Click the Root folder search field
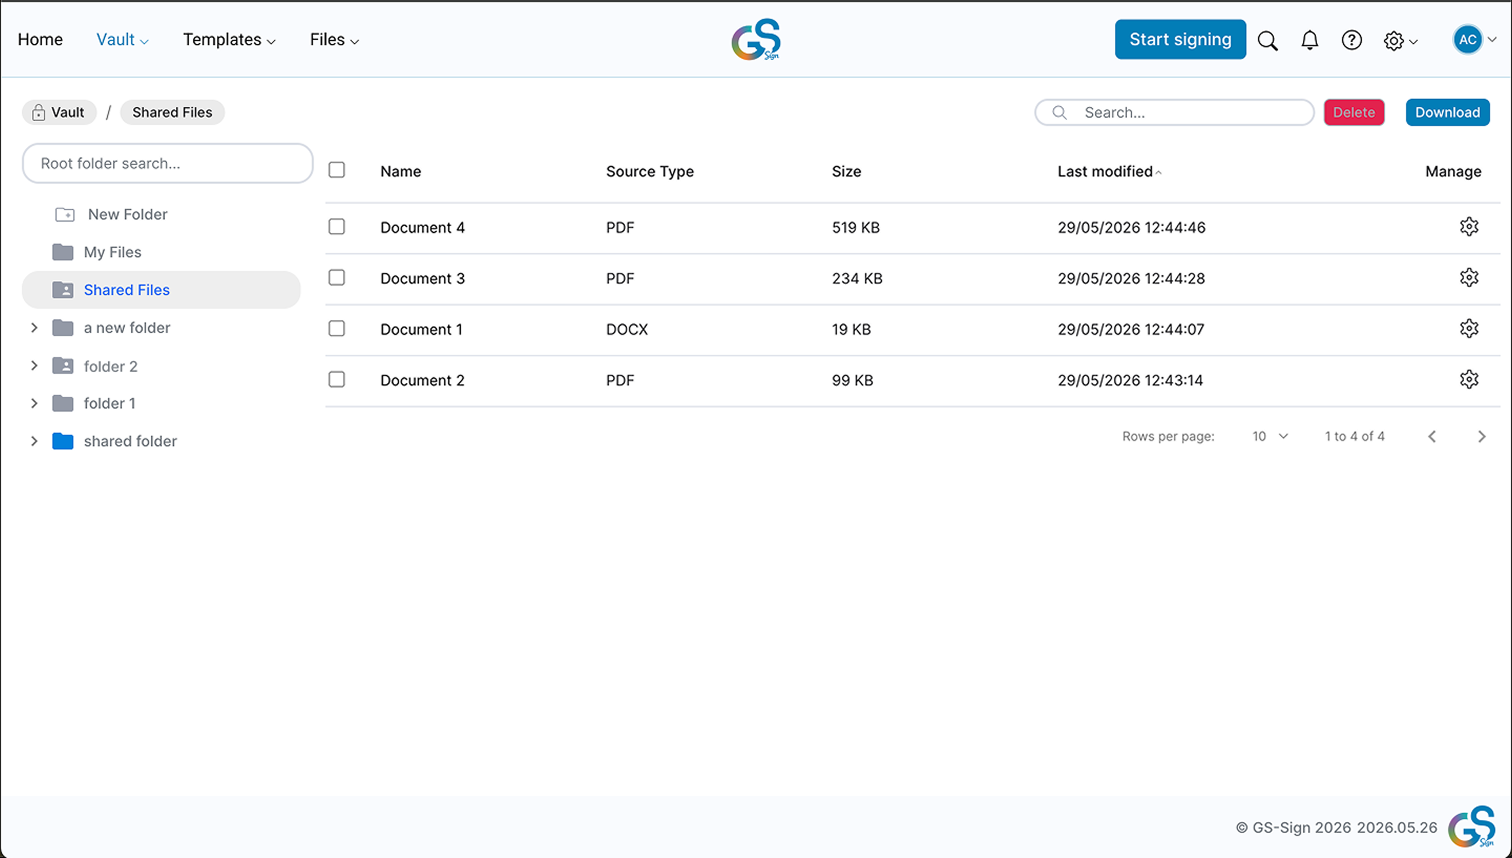The height and width of the screenshot is (858, 1512). [x=168, y=163]
